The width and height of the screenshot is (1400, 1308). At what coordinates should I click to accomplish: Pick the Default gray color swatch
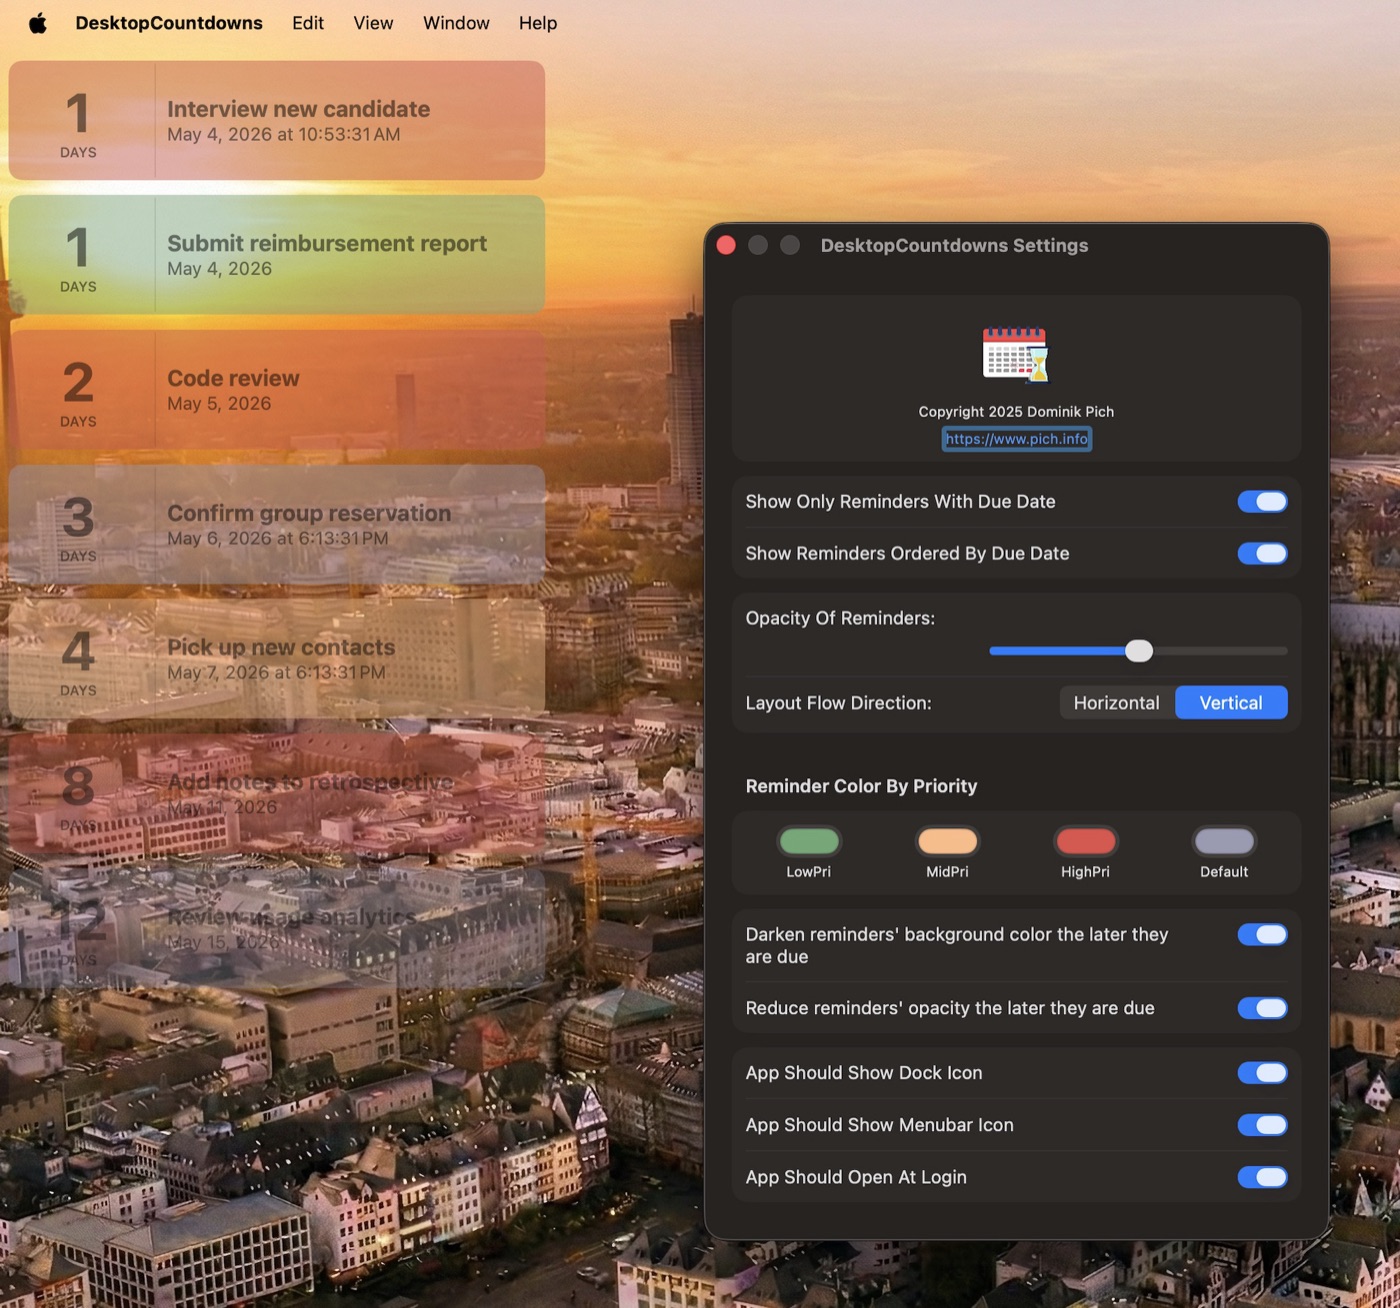pyautogui.click(x=1224, y=842)
